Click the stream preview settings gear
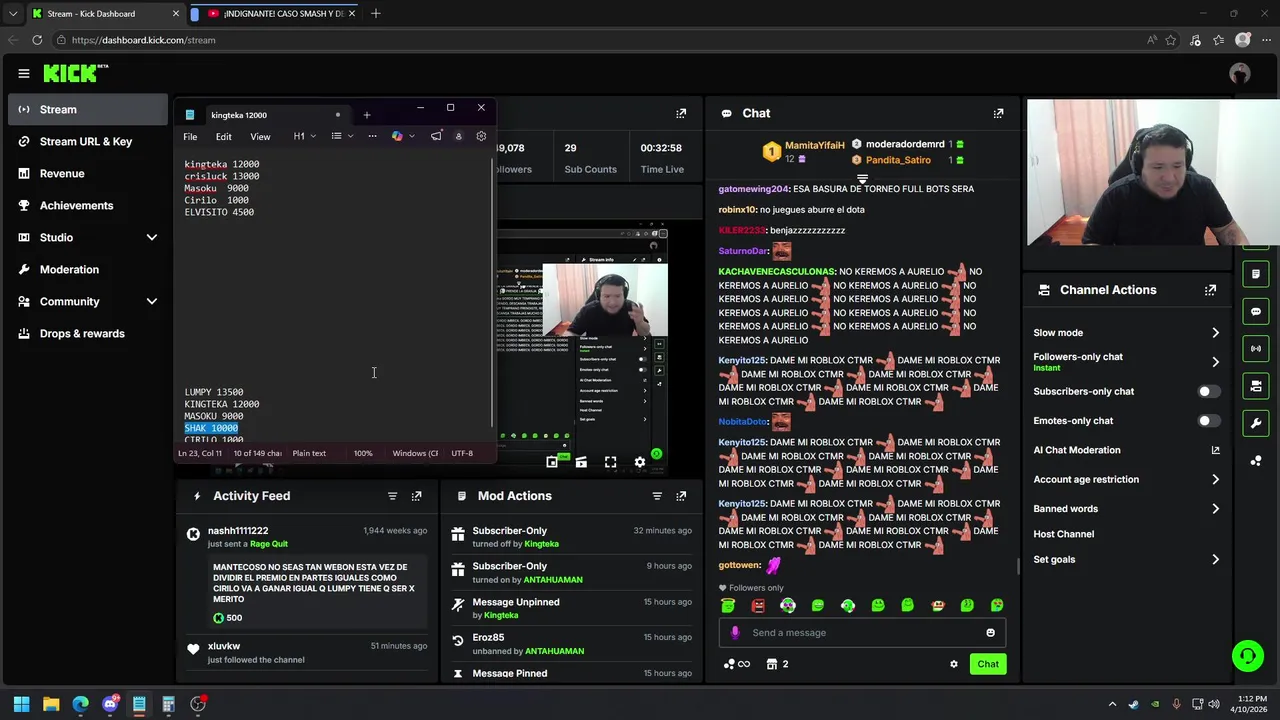Image resolution: width=1280 pixels, height=720 pixels. (x=640, y=462)
